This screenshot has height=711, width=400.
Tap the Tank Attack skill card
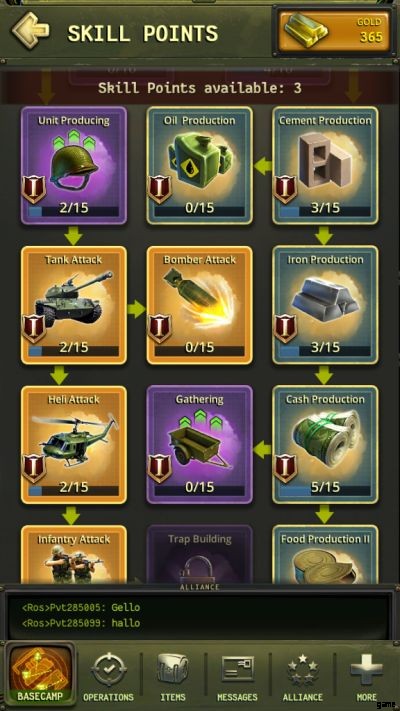point(74,305)
